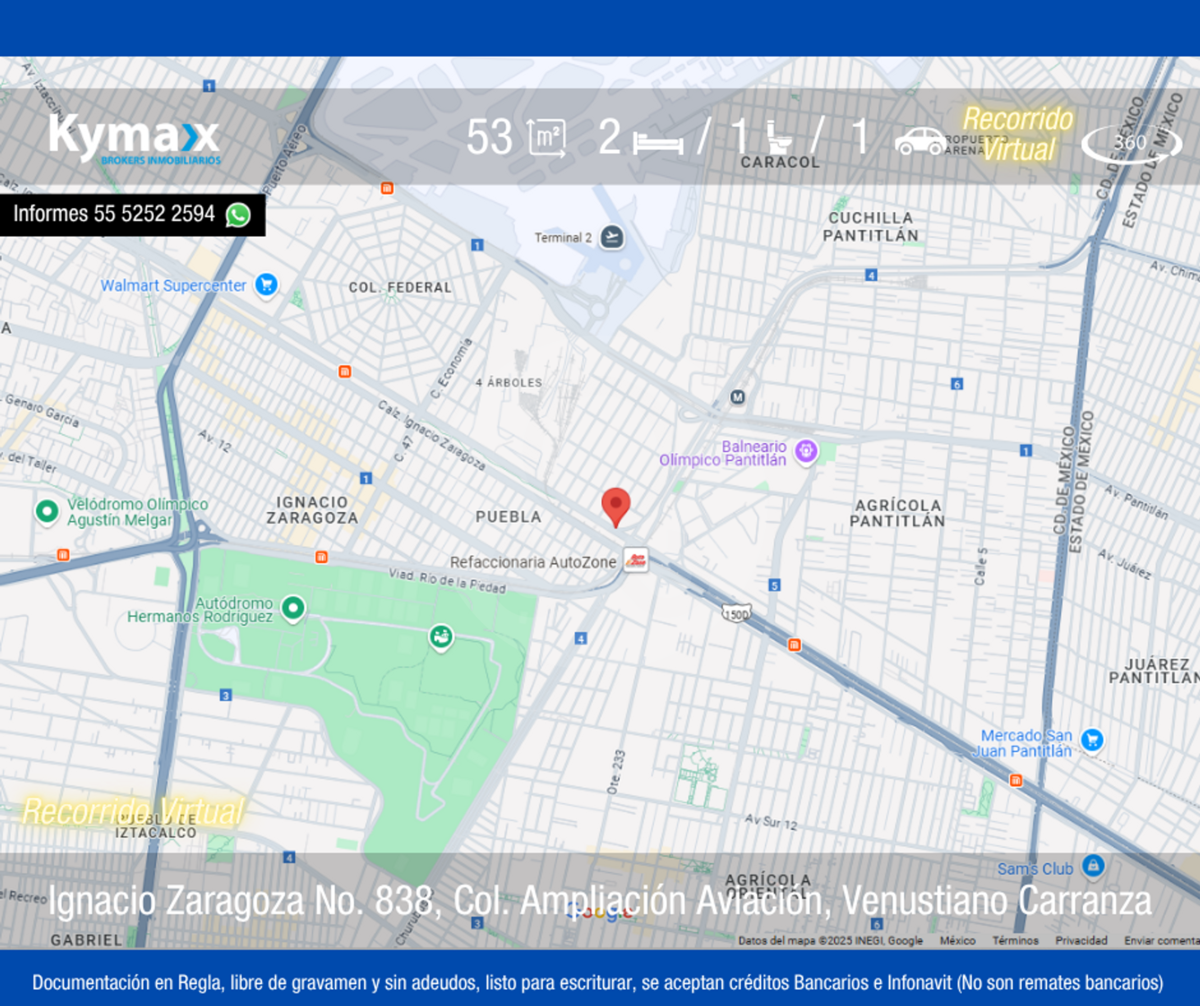Screen dimensions: 1200x1006
Task: Click the Velódromo Olímpico Agustín Melgar label
Action: (x=138, y=512)
